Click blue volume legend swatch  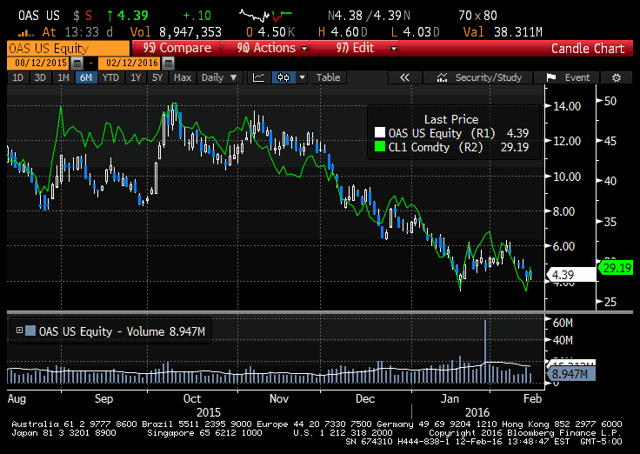pos(30,330)
